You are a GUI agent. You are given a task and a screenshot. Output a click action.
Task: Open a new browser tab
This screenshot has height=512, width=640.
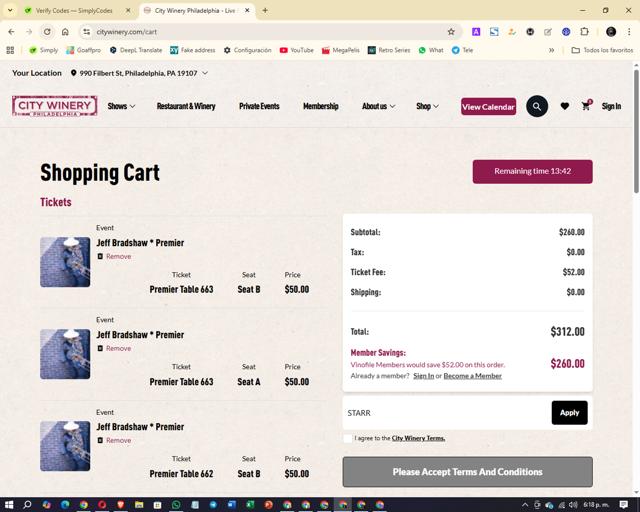[265, 11]
